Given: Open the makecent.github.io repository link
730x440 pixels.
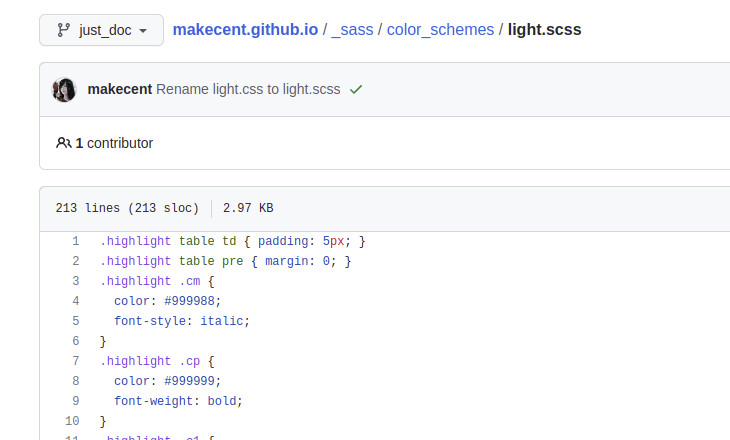Looking at the screenshot, I should pyautogui.click(x=245, y=30).
